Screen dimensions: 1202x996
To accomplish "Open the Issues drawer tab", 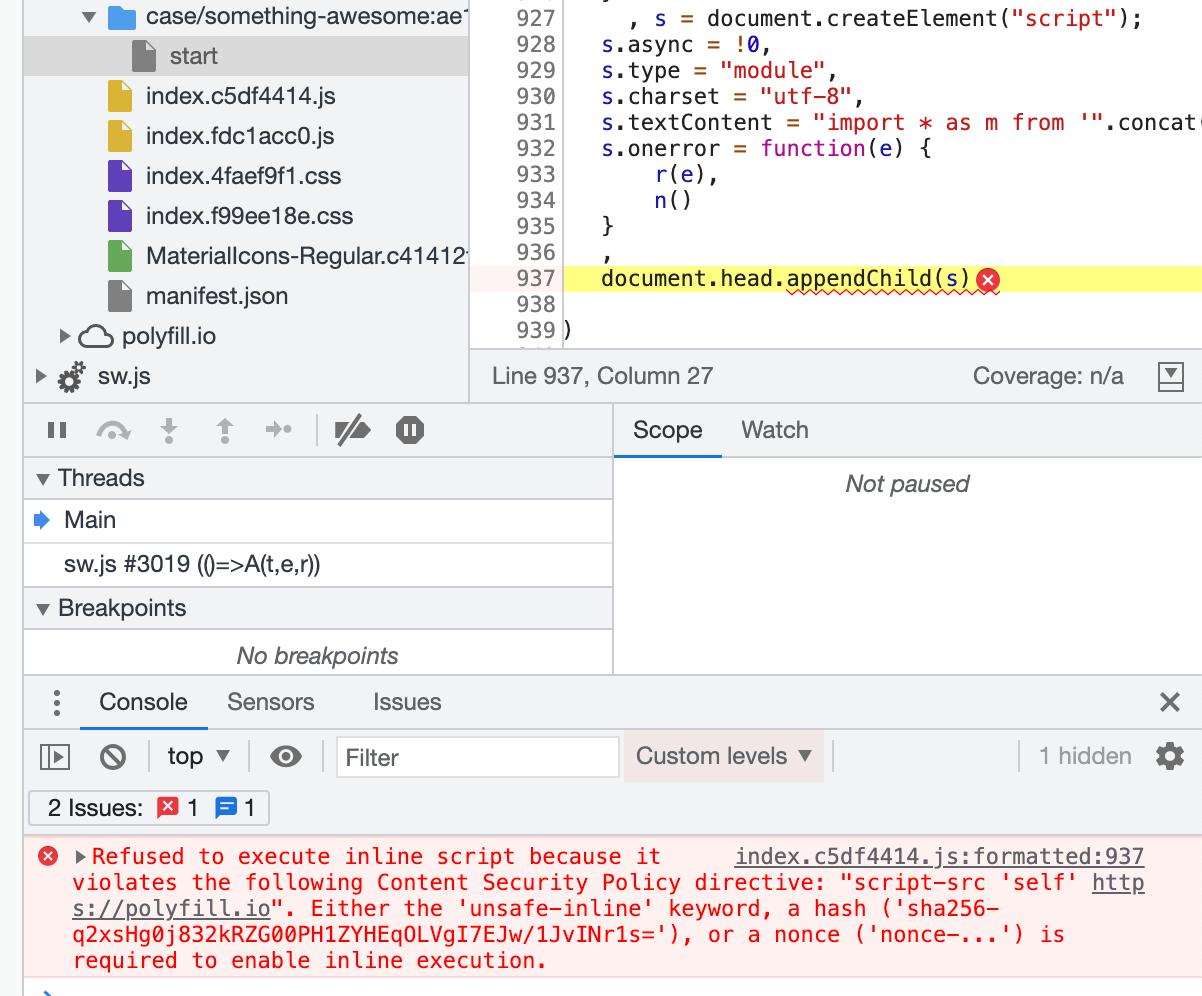I will pos(407,702).
